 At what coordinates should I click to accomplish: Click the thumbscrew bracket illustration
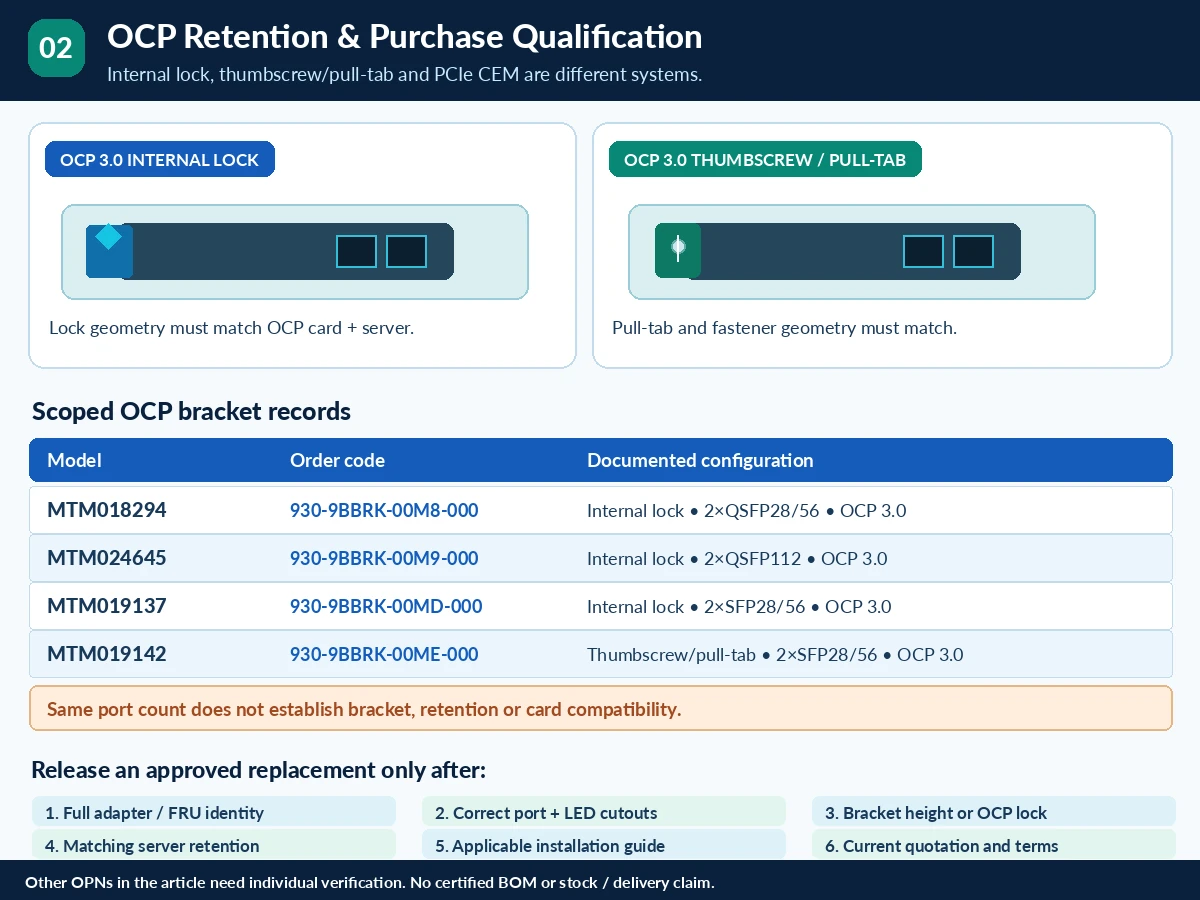[862, 252]
